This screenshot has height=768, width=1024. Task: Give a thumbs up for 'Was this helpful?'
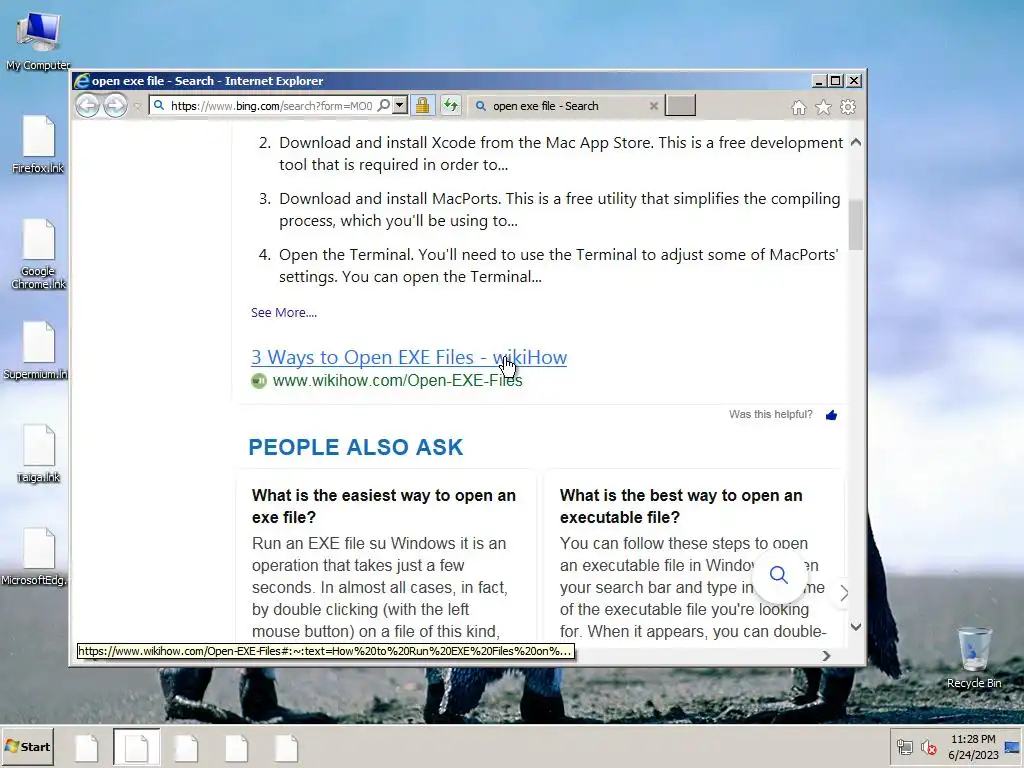coord(831,415)
